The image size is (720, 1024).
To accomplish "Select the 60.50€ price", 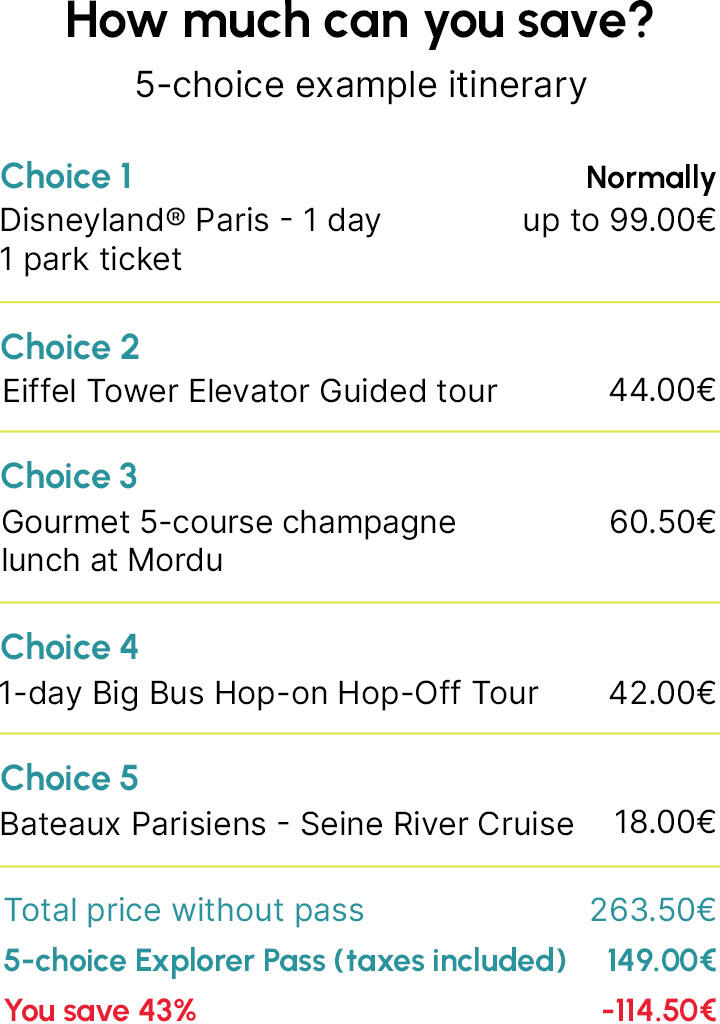I will point(663,522).
